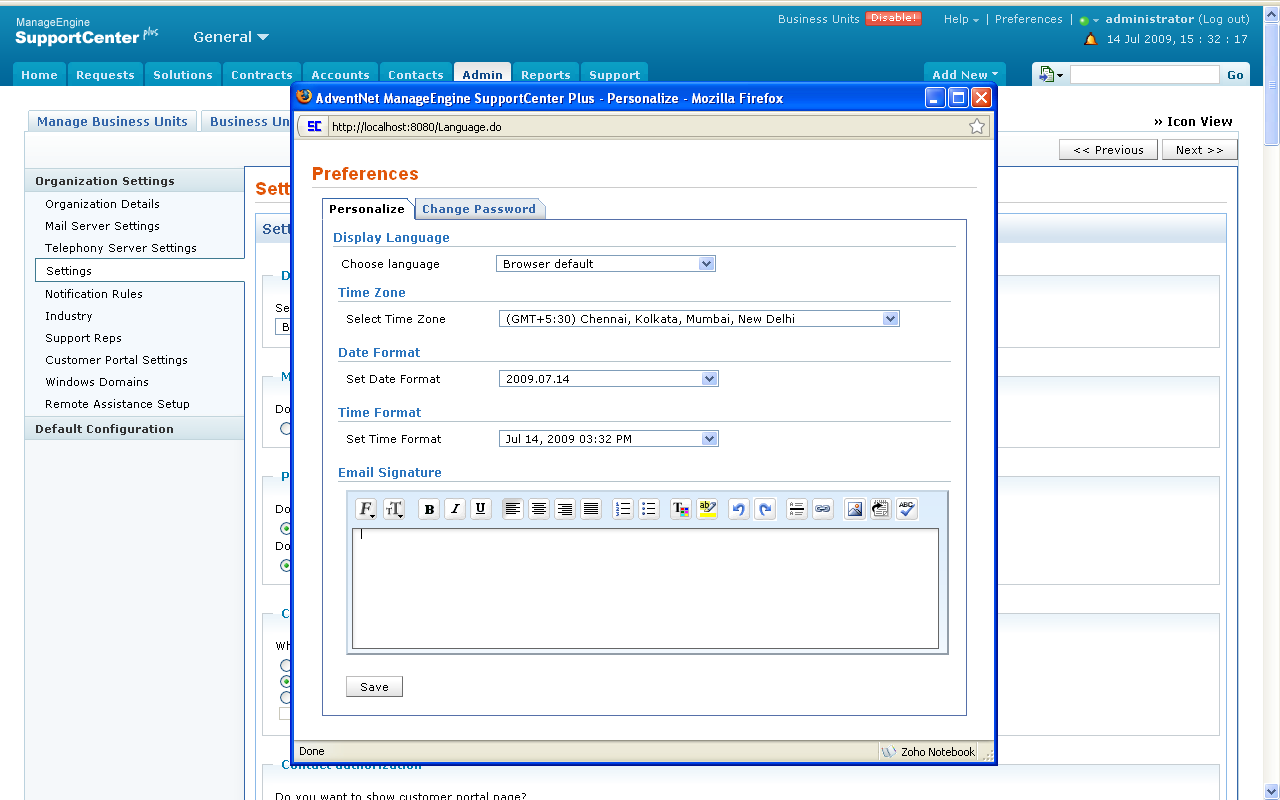
Task: Open the Select Time Zone dropdown
Action: (699, 319)
